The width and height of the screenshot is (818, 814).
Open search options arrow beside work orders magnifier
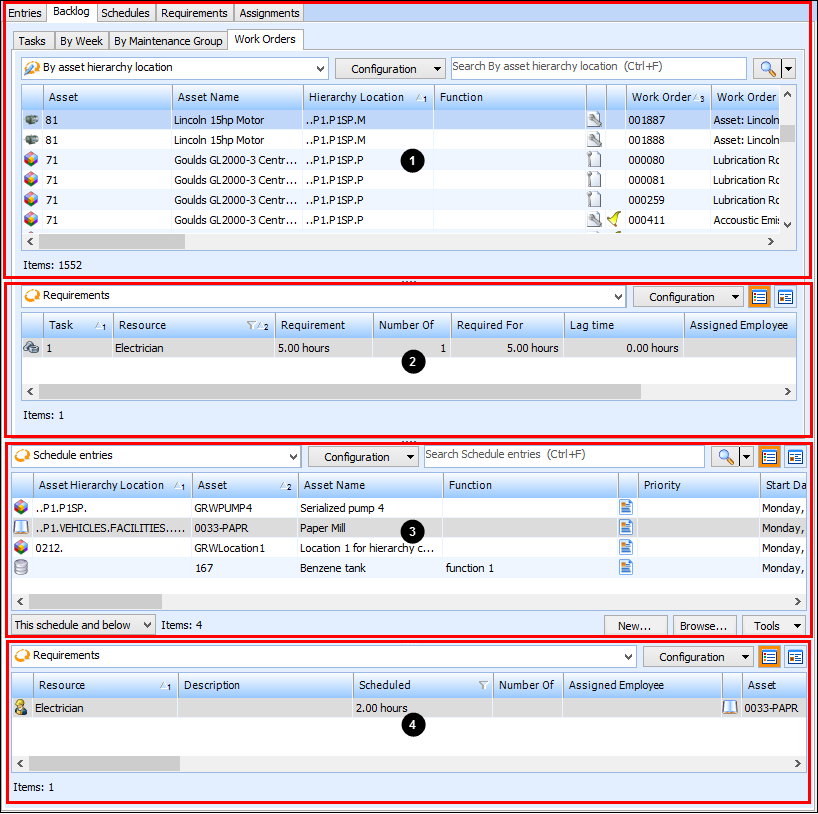pyautogui.click(x=788, y=68)
